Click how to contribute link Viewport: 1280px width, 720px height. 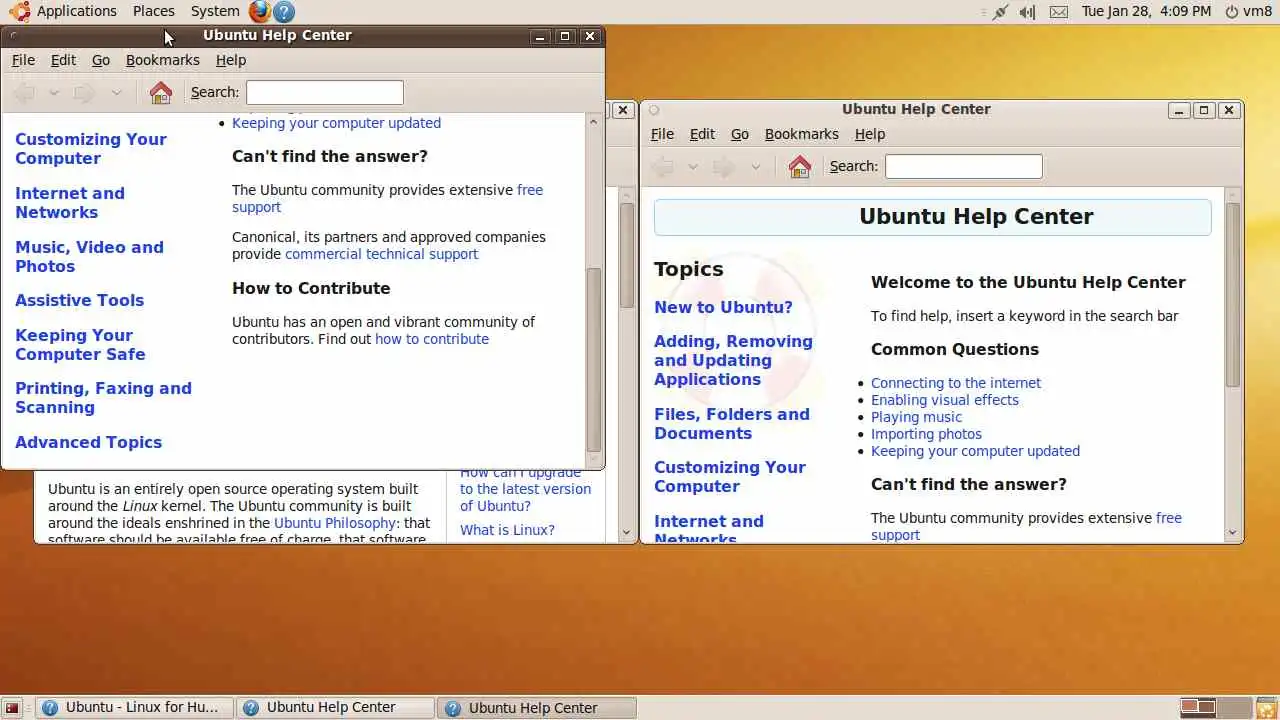pyautogui.click(x=432, y=339)
